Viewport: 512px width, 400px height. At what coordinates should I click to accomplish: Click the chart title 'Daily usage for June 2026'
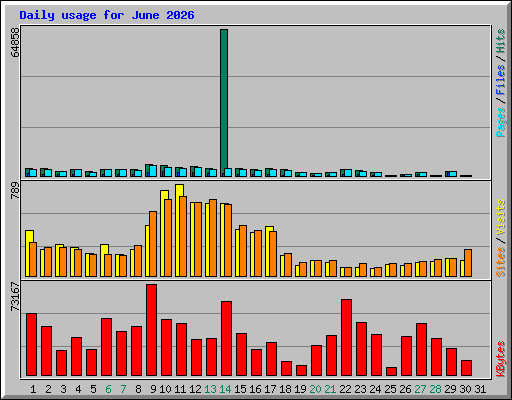pos(107,15)
